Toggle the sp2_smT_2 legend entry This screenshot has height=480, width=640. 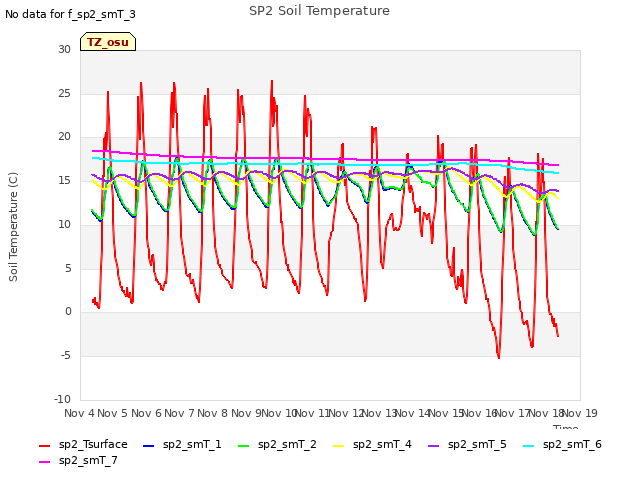(277, 444)
